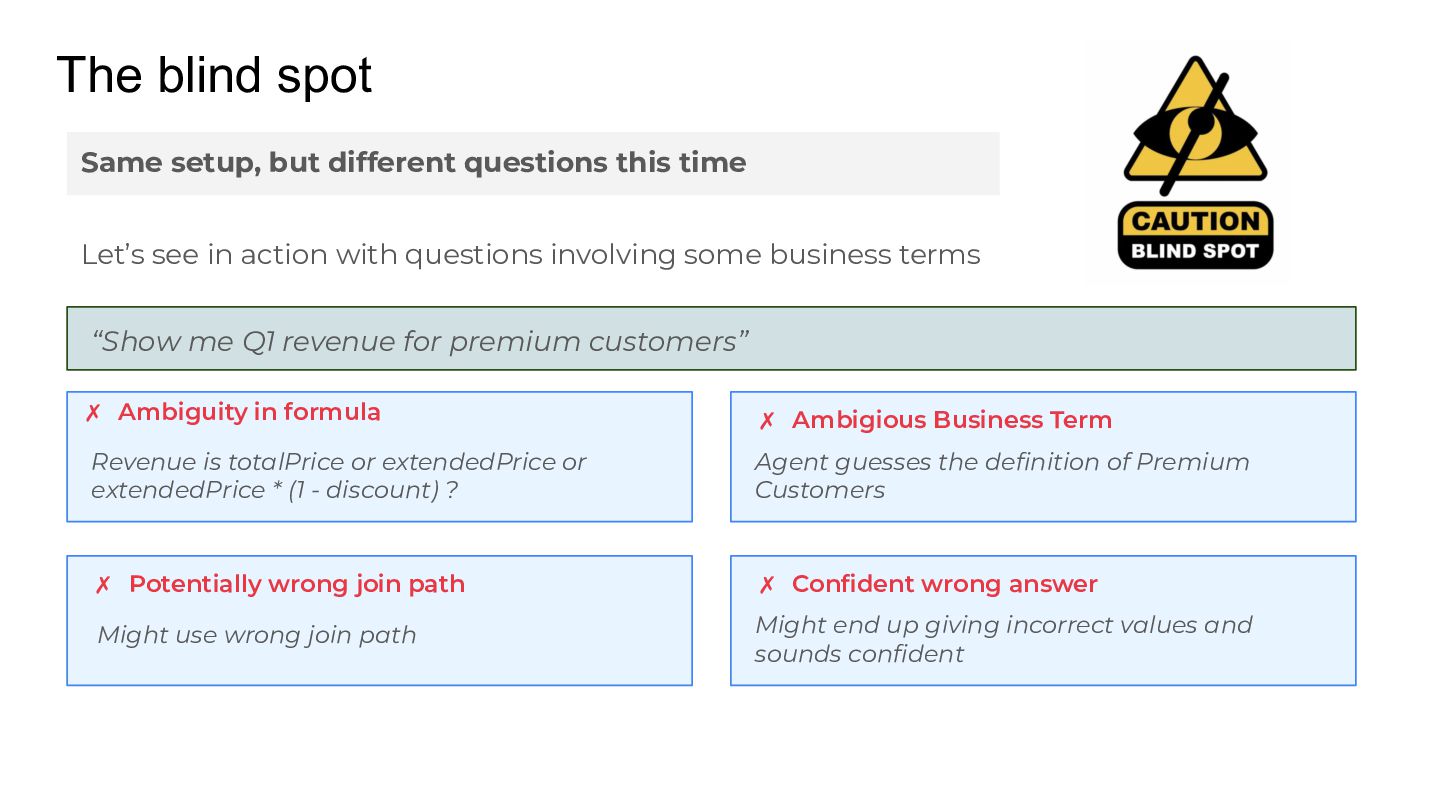The width and height of the screenshot is (1440, 810).
Task: Click the 'Ambiguity in formula' heading
Action: (x=249, y=412)
